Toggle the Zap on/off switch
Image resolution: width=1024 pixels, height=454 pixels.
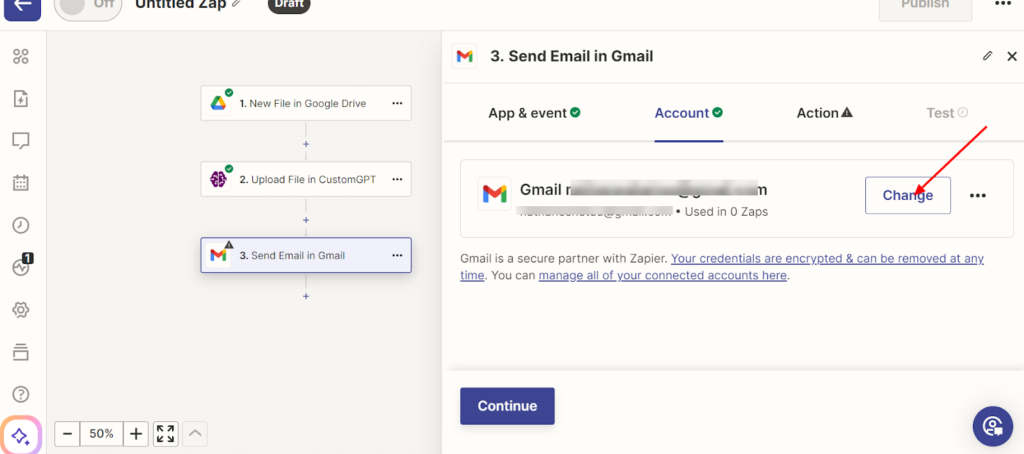coord(88,7)
